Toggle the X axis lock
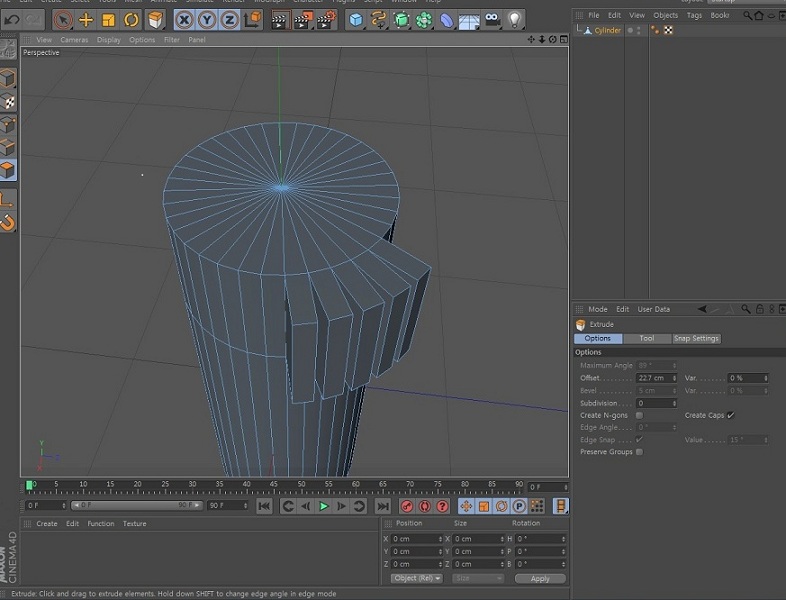786x600 pixels. (184, 20)
